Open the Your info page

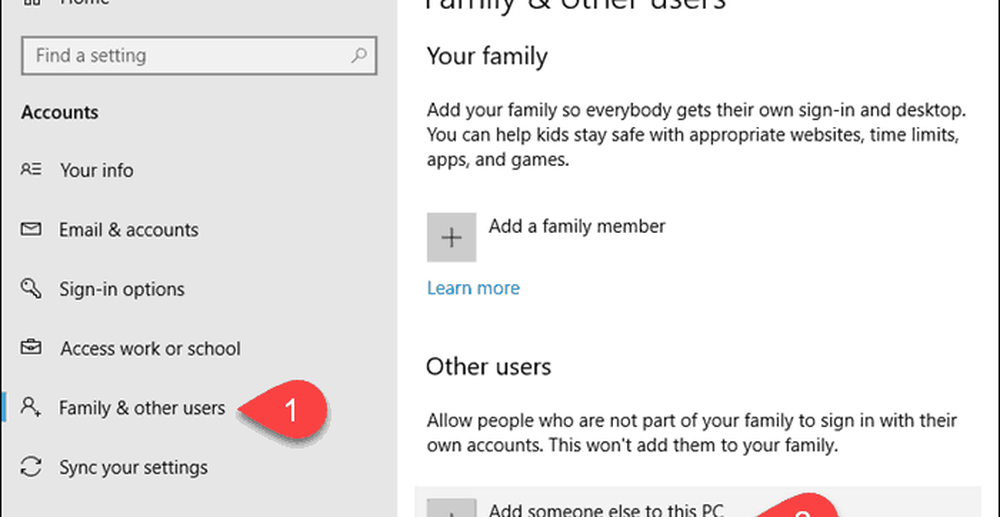click(x=96, y=170)
